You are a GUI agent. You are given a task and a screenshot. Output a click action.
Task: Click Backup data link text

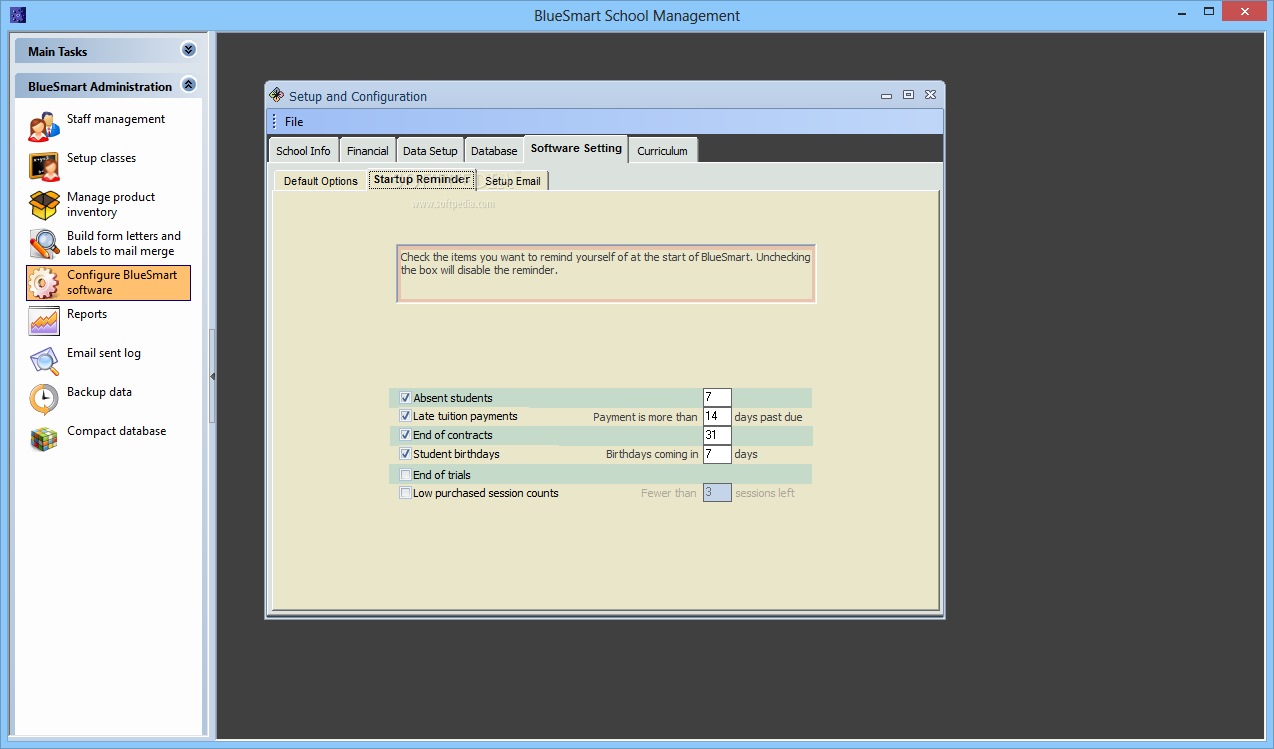point(99,392)
